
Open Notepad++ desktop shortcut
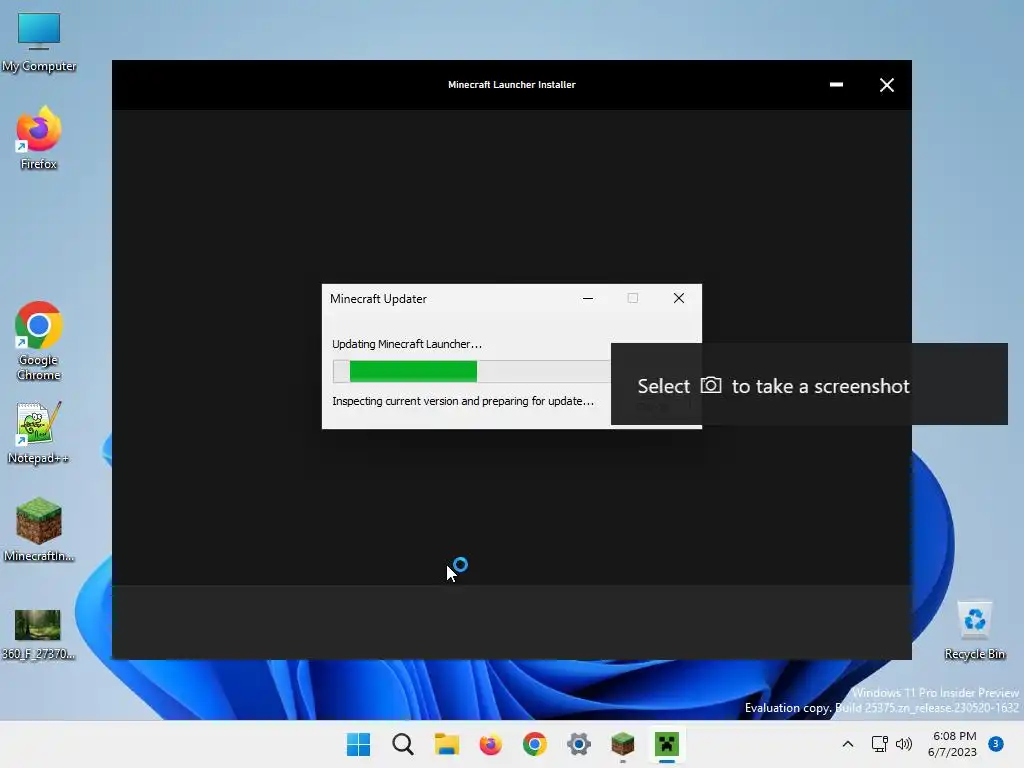[x=39, y=432]
